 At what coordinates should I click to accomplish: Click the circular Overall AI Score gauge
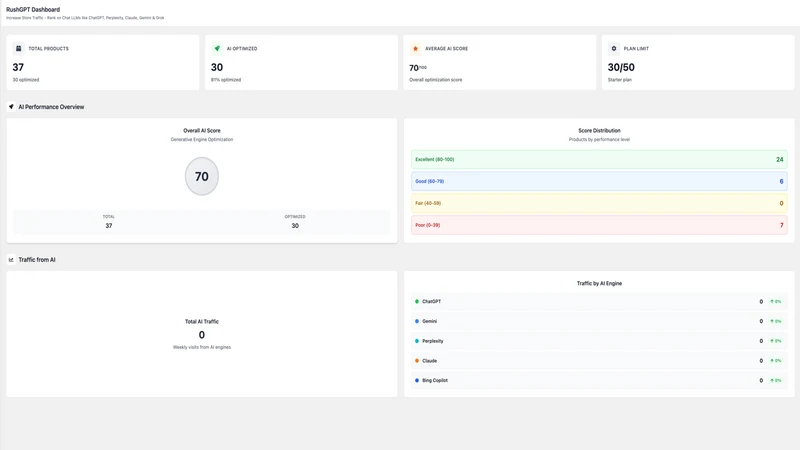coord(202,176)
